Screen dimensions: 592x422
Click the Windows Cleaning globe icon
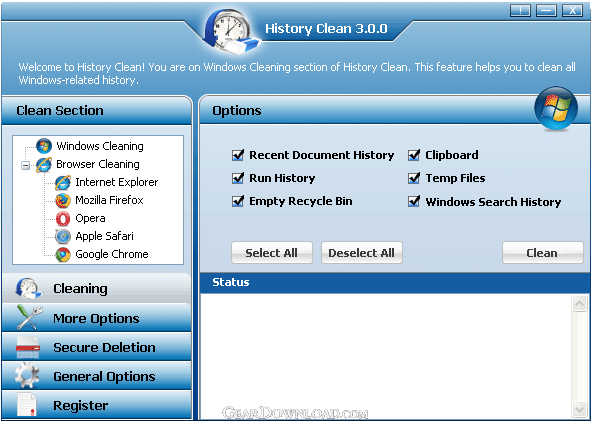click(44, 146)
